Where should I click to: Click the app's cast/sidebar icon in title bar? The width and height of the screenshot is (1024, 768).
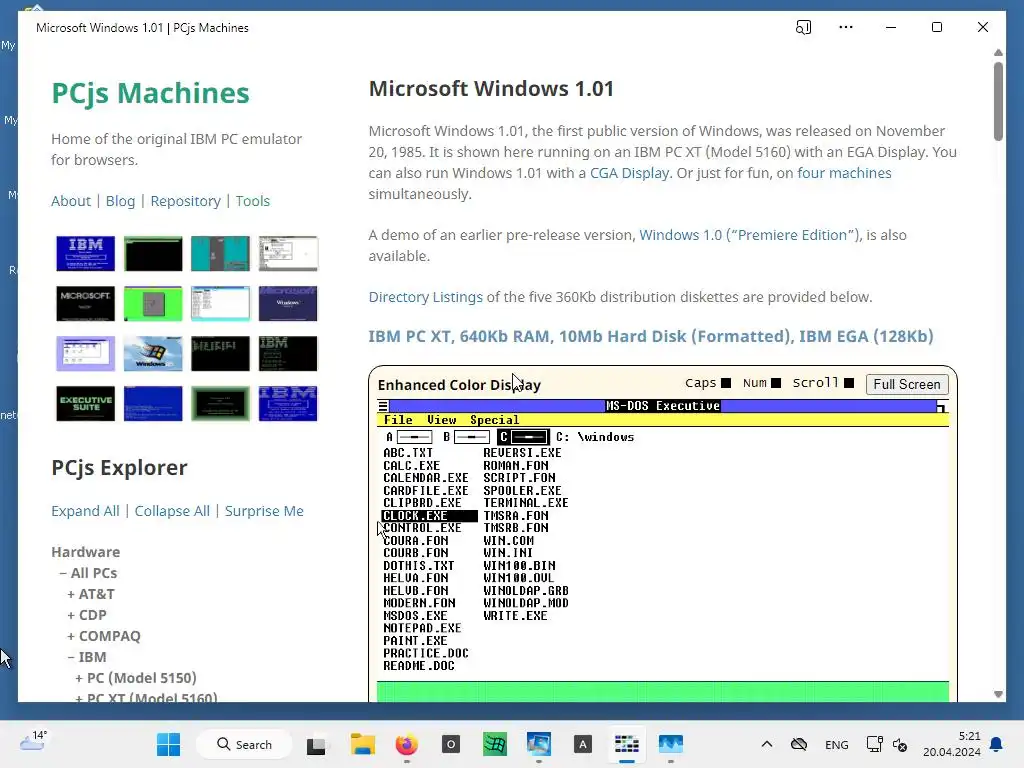click(803, 27)
